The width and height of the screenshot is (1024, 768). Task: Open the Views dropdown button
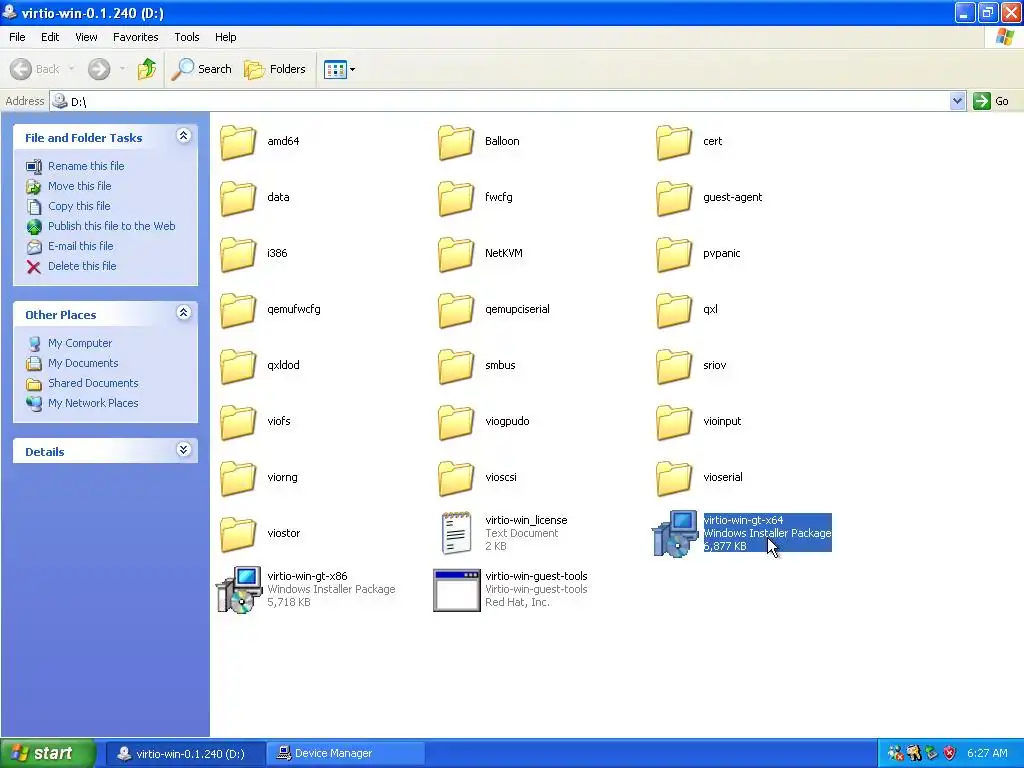(x=340, y=69)
